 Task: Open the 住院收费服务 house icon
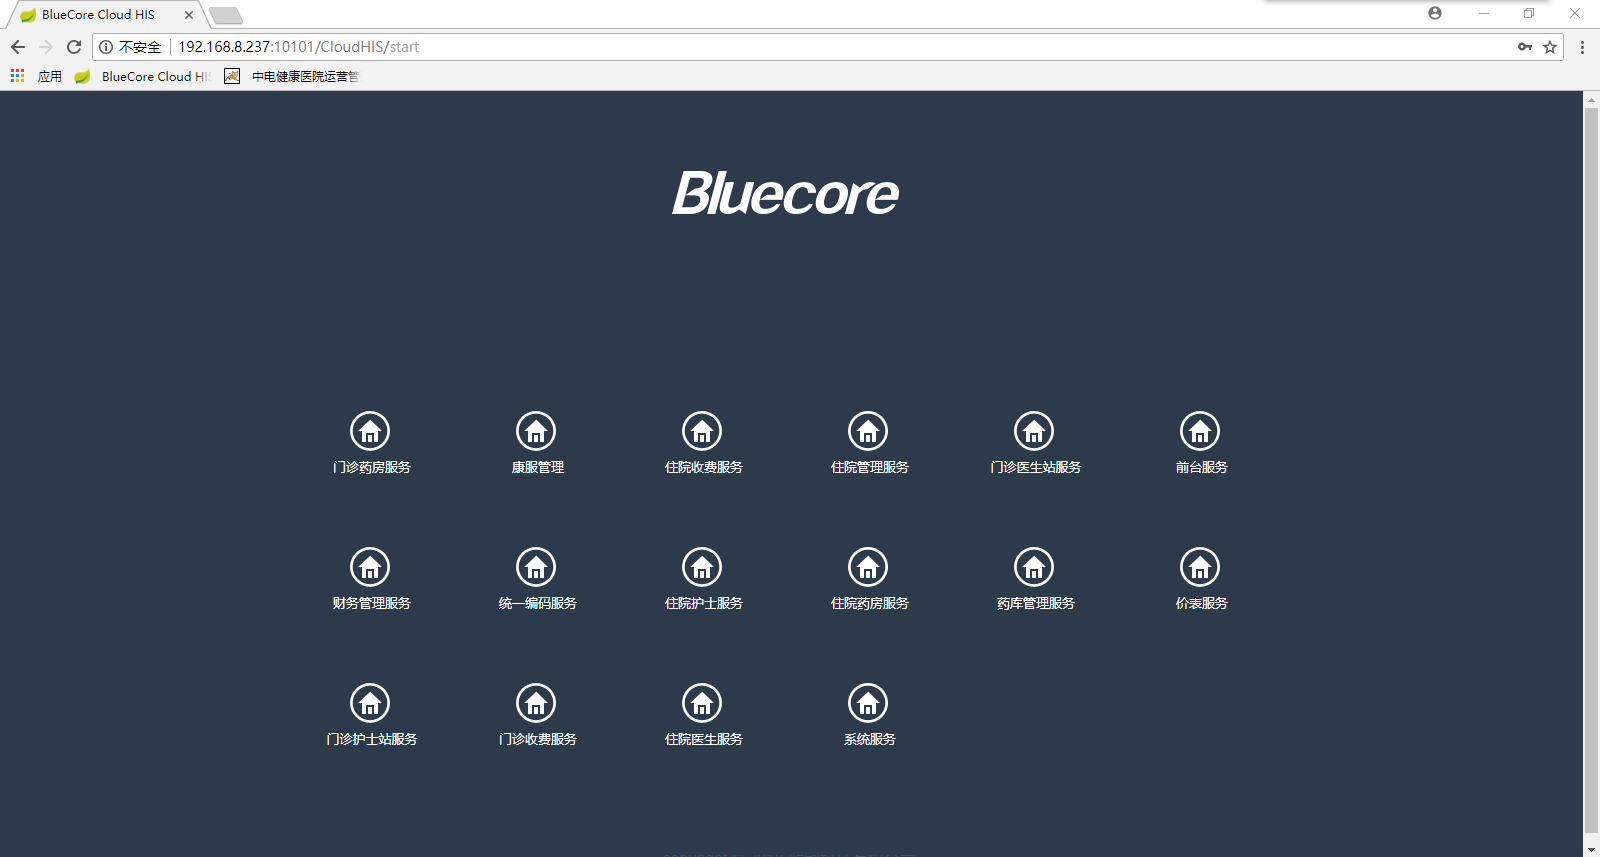click(x=702, y=431)
